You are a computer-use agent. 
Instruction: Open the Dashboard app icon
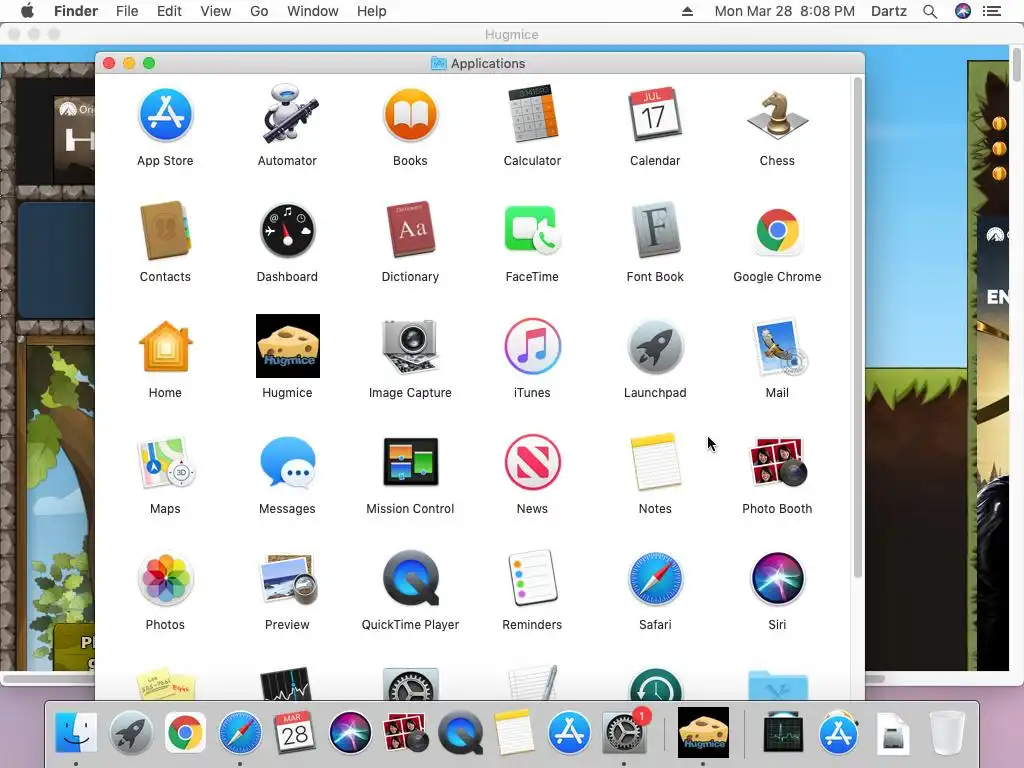tap(287, 231)
